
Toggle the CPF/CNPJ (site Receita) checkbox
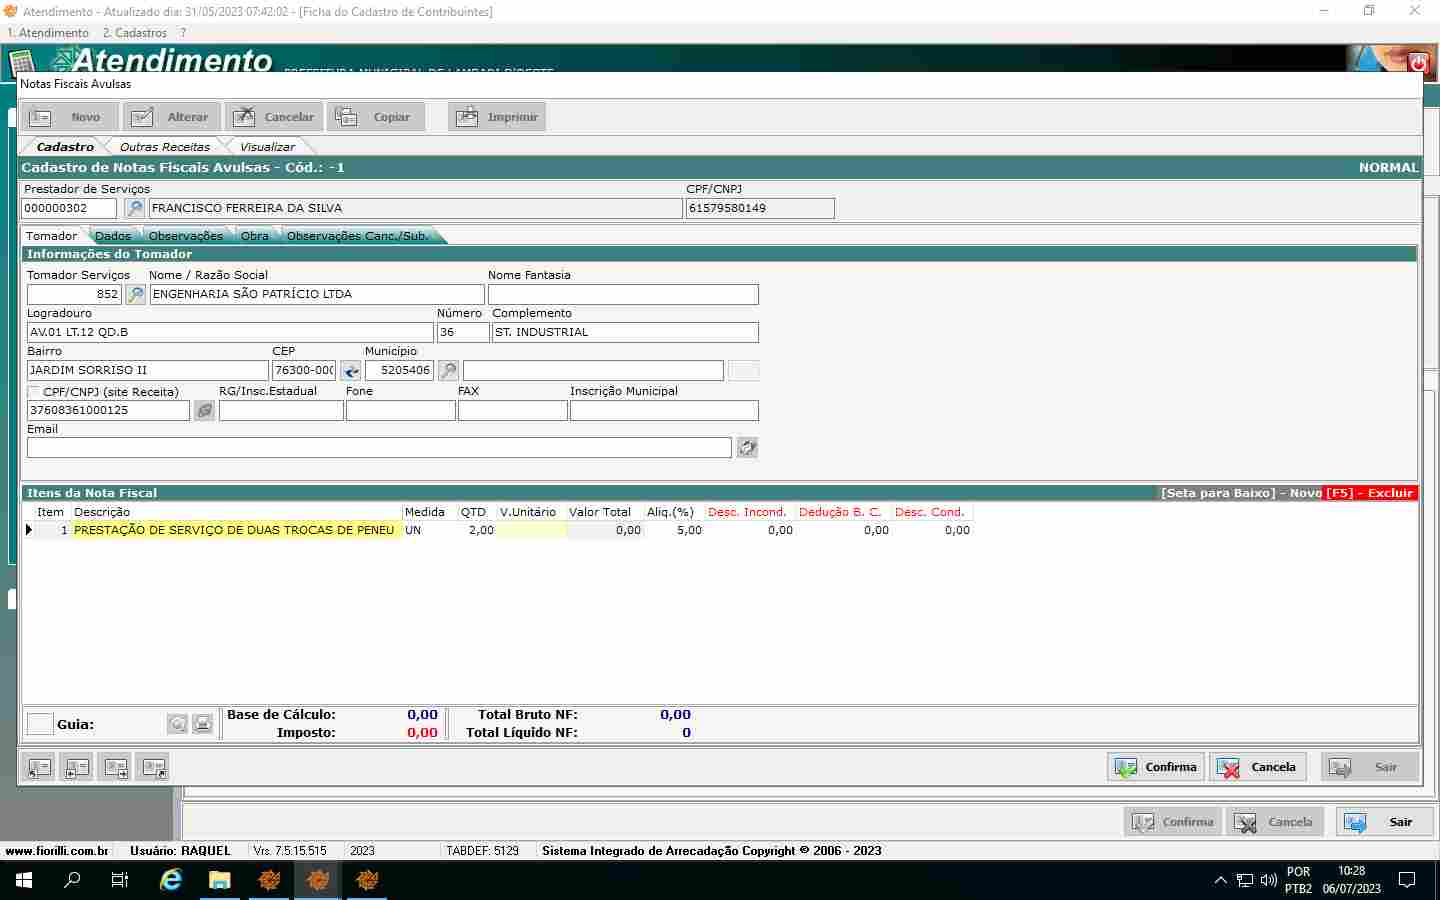(x=34, y=392)
